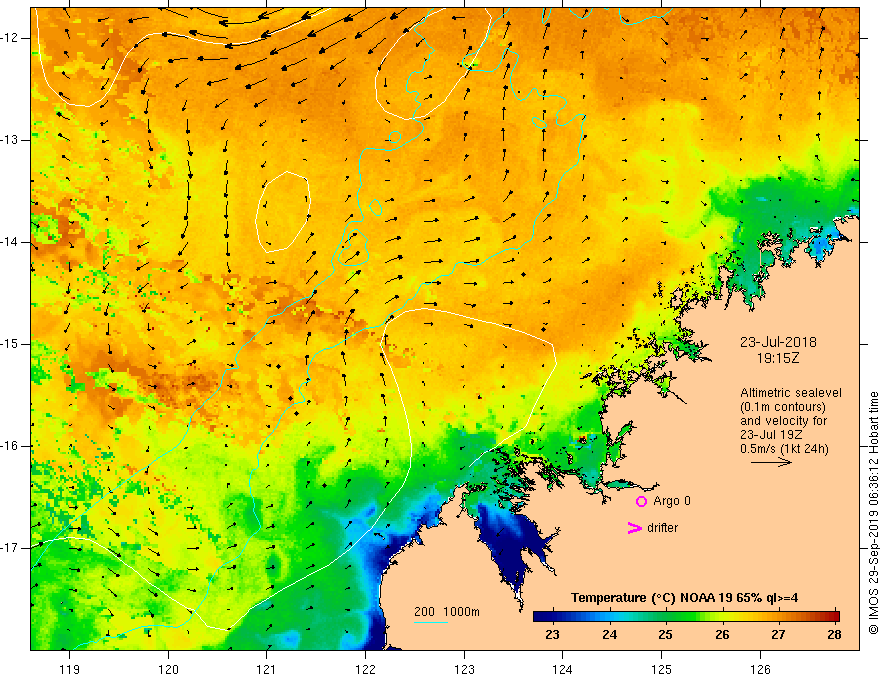880x680 pixels.
Task: Click the Temperature NOAA 19 colorbar title
Action: pos(684,598)
